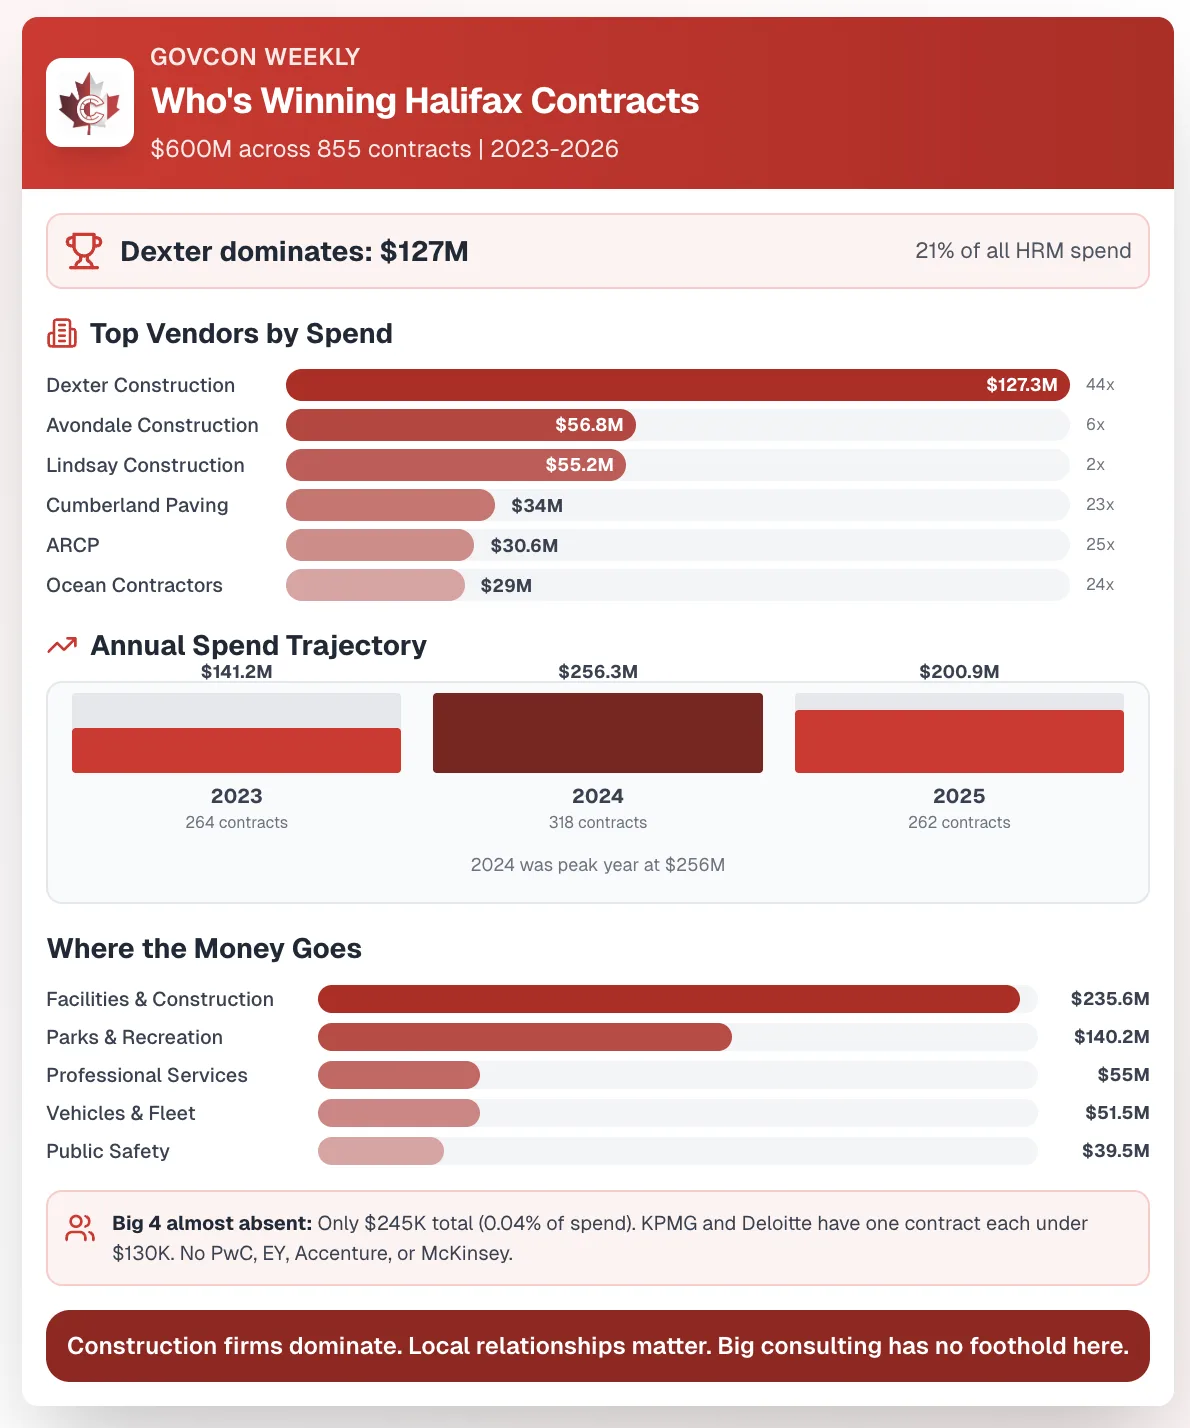This screenshot has width=1190, height=1428.
Task: Click the Cumberland Paving spend bar
Action: (x=390, y=505)
